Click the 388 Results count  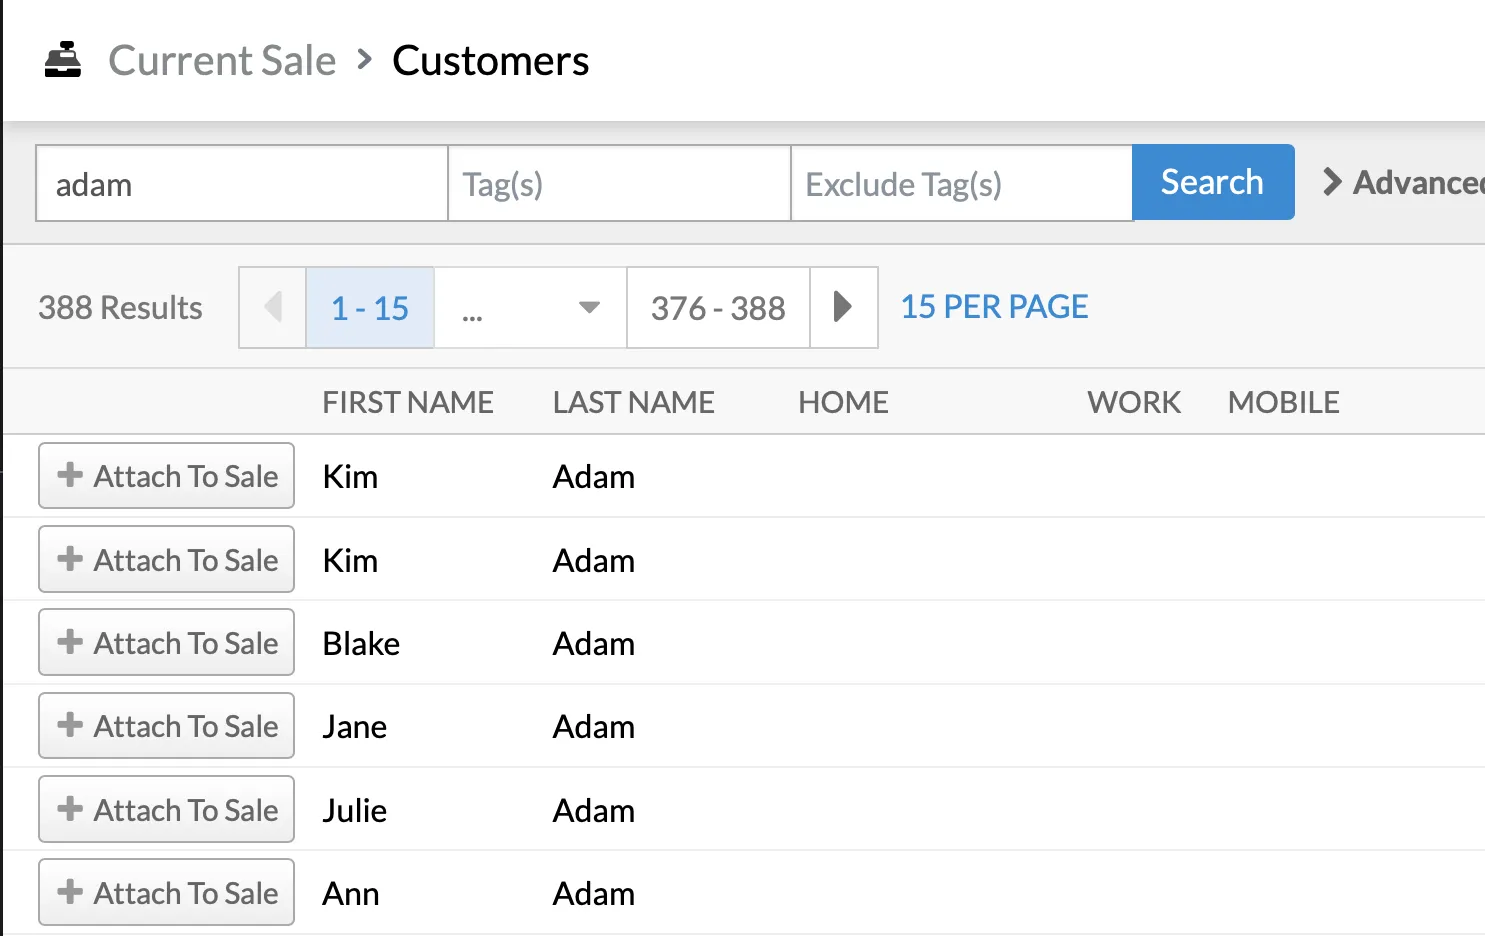coord(120,307)
